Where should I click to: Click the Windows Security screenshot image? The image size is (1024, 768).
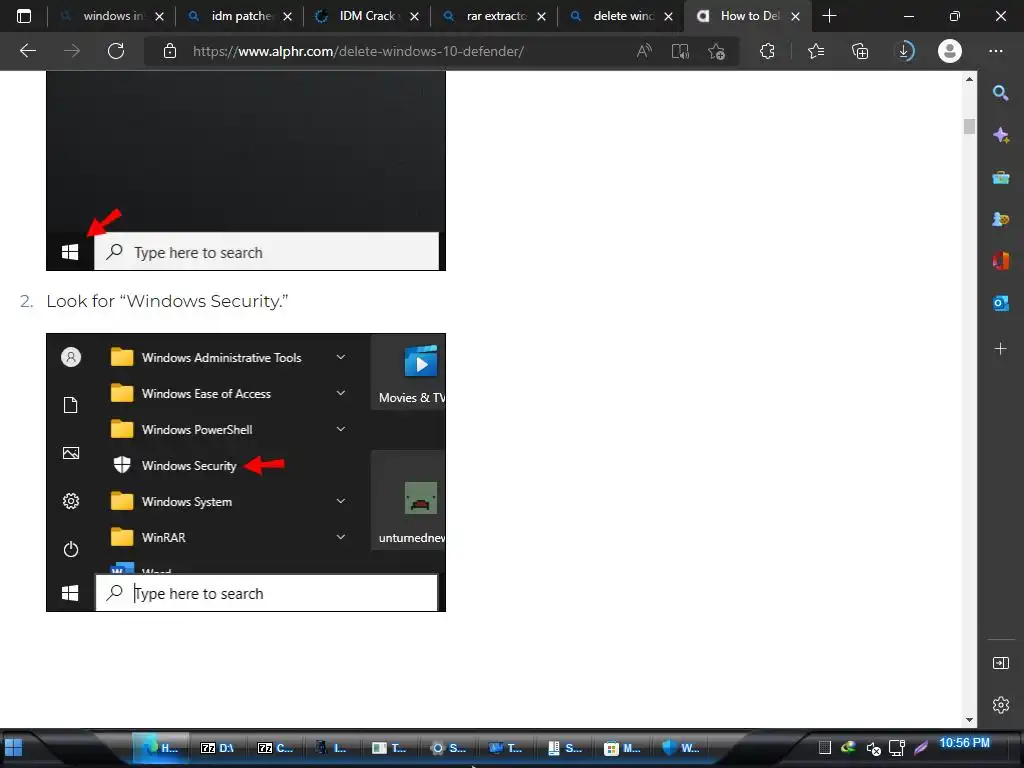pos(246,473)
